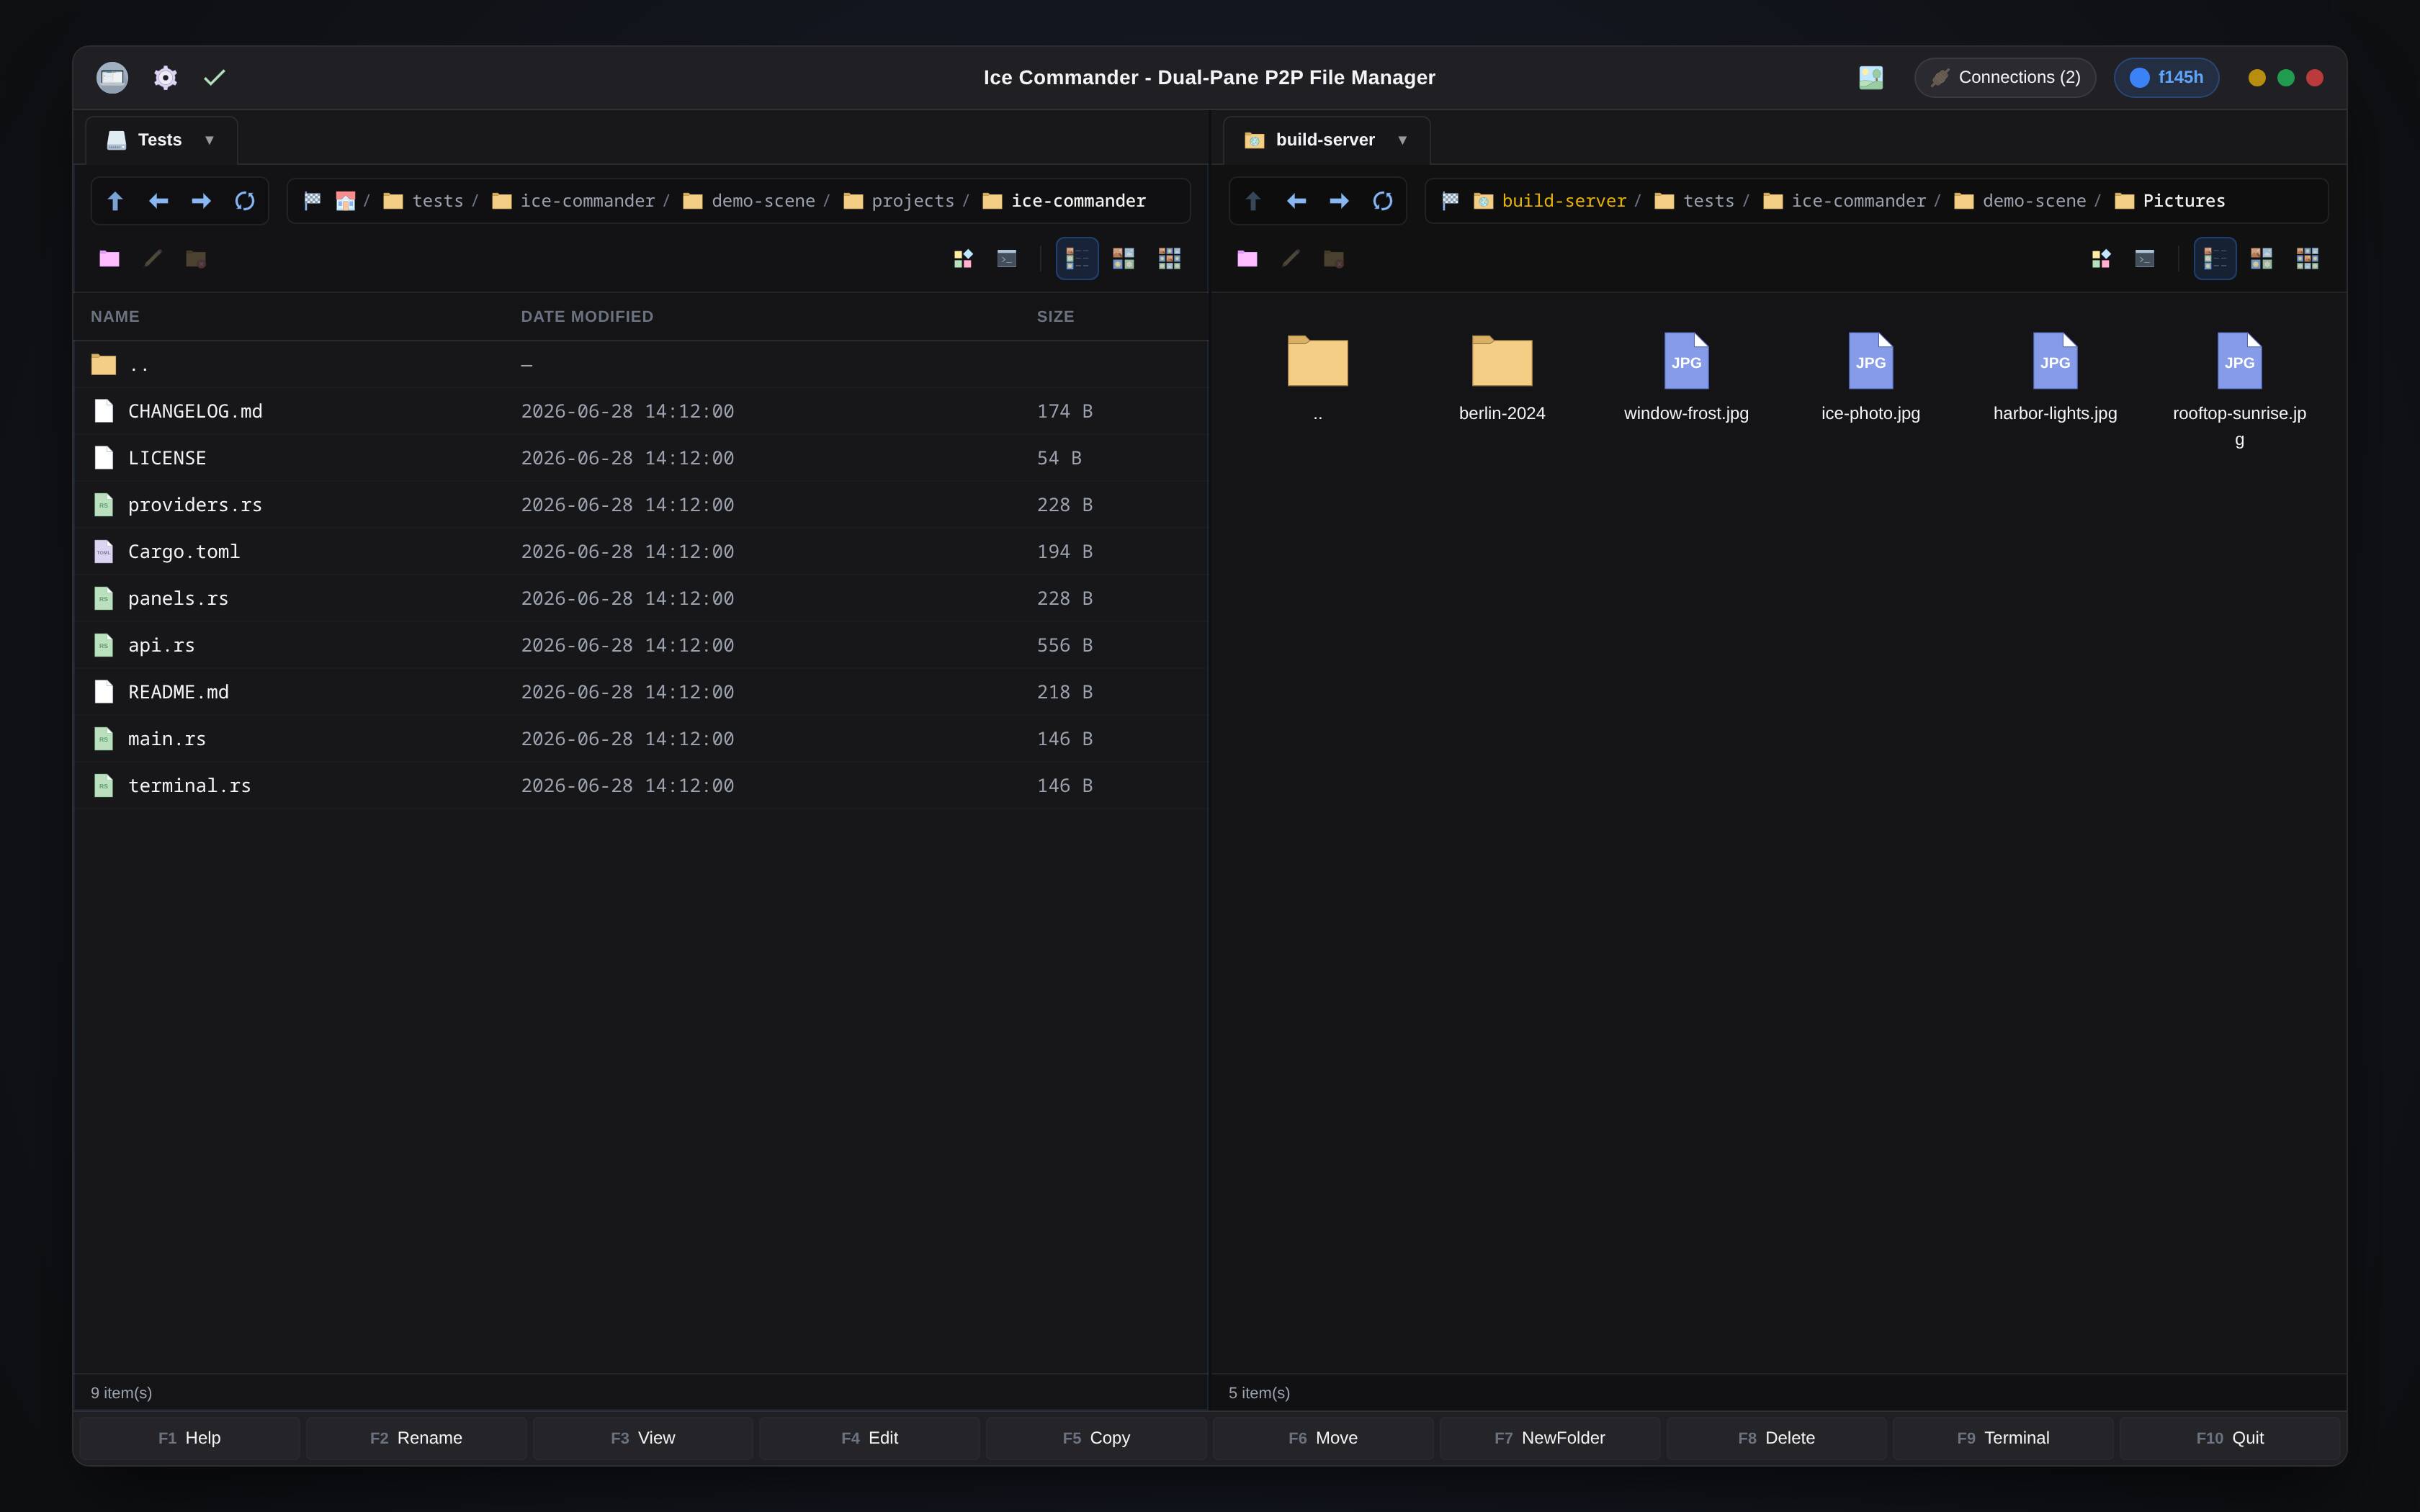
Task: Switch left pane to list view
Action: point(1077,259)
